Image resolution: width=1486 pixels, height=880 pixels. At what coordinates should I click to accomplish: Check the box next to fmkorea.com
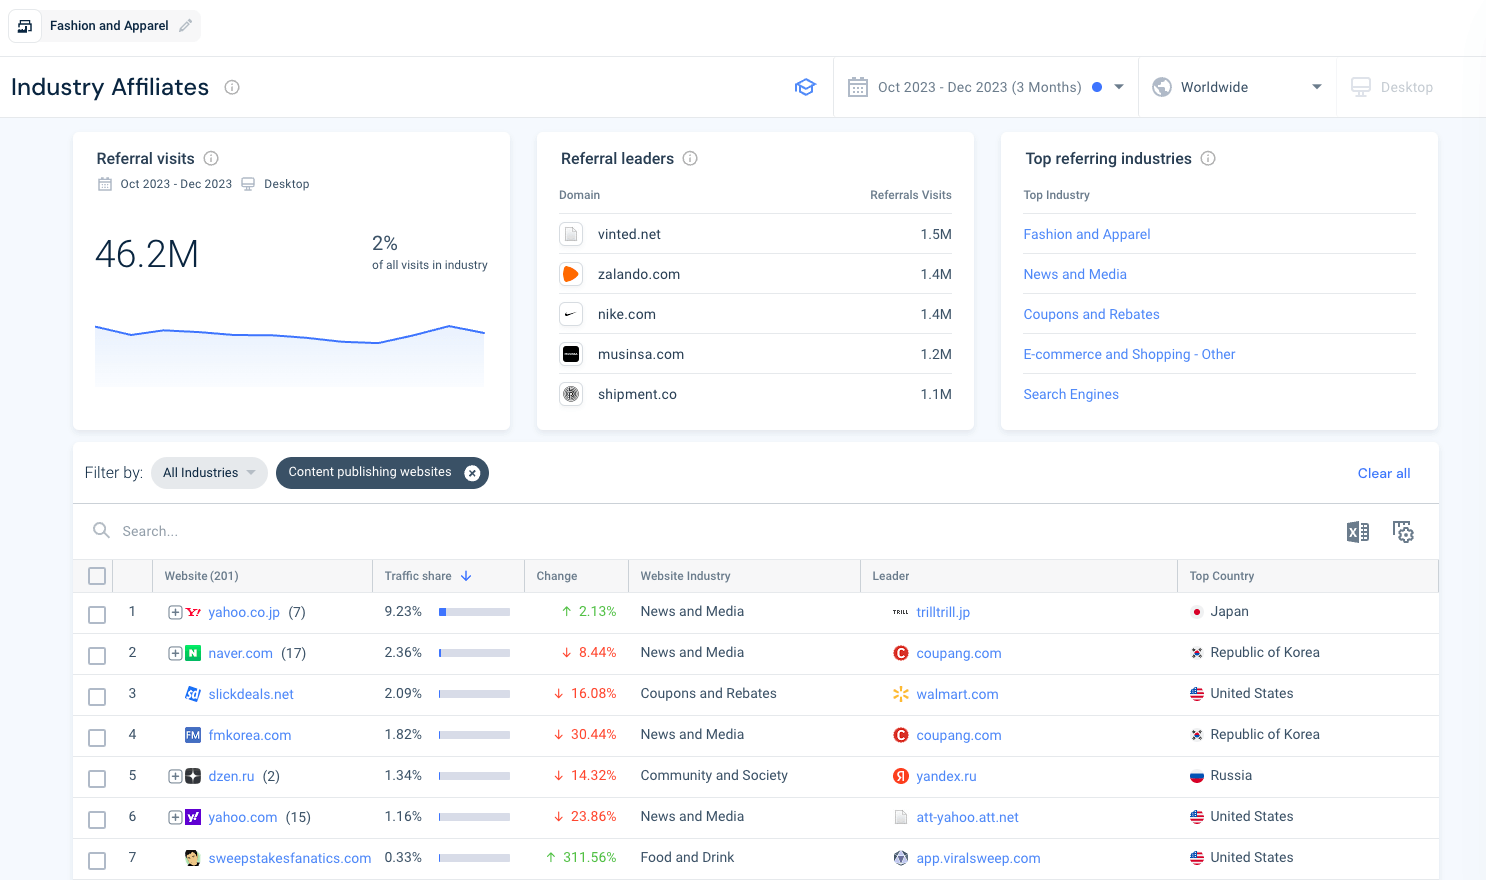coord(97,737)
